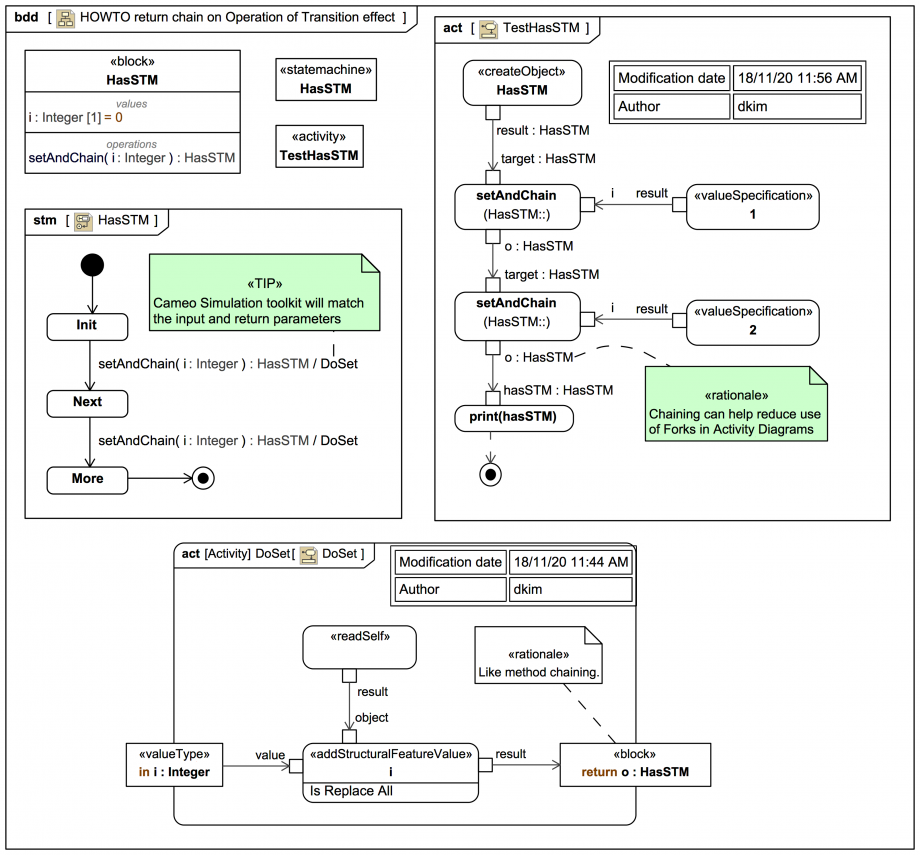Click the 'in i : Integer' parameter node
The image size is (920, 855).
click(174, 765)
